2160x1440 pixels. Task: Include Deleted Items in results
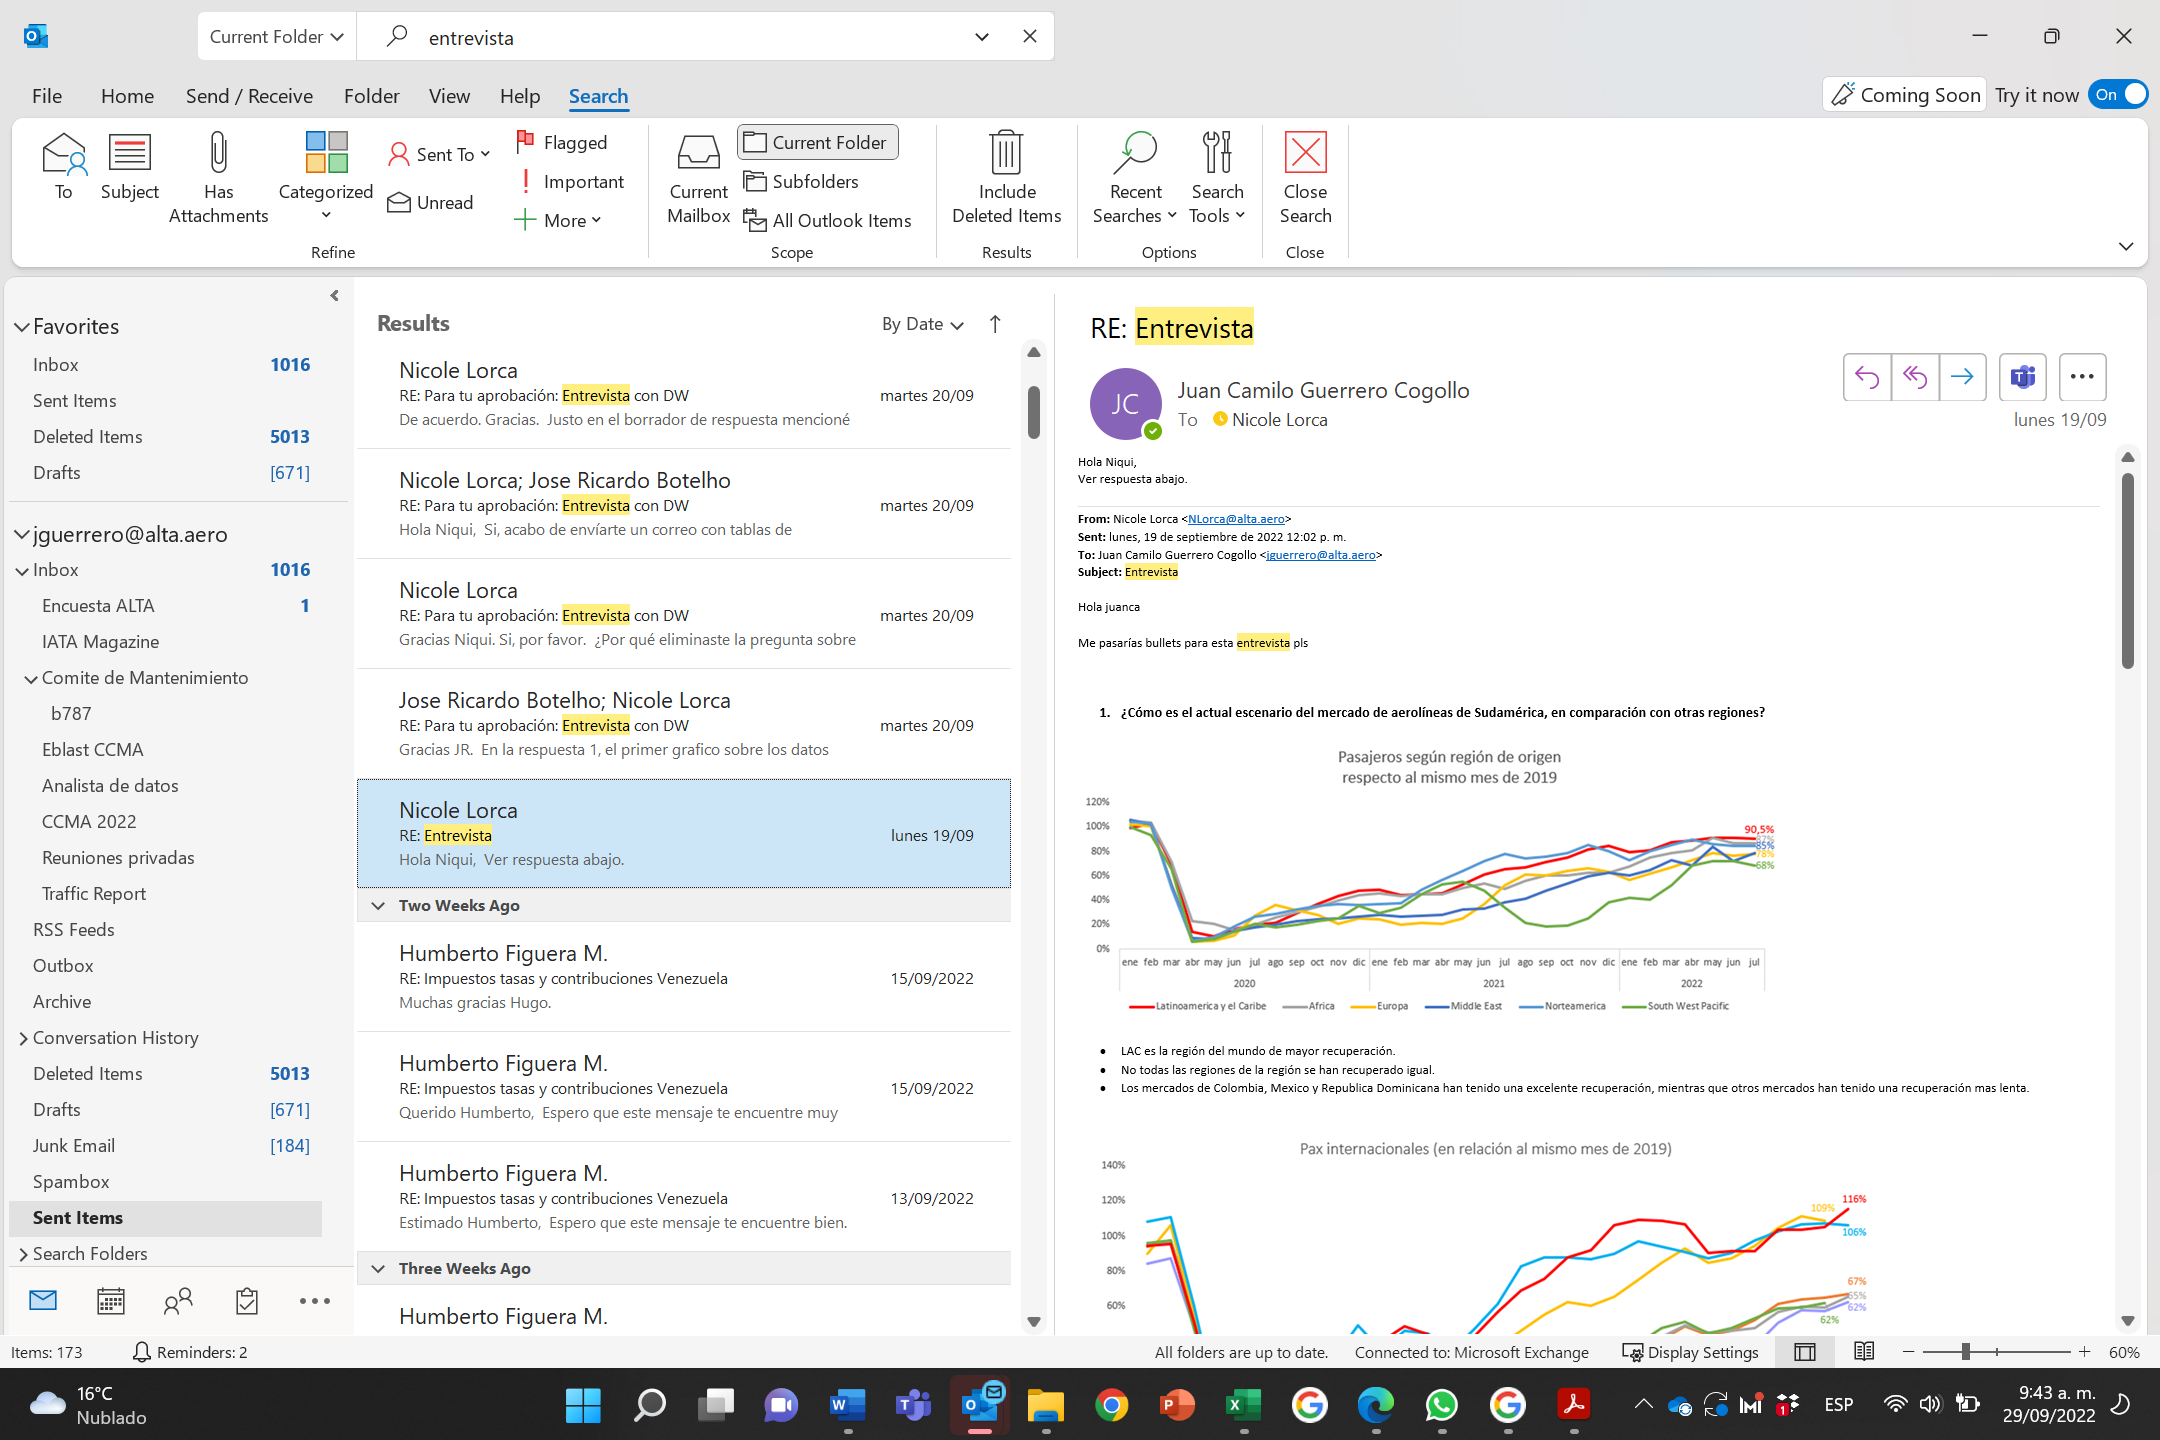(1006, 178)
